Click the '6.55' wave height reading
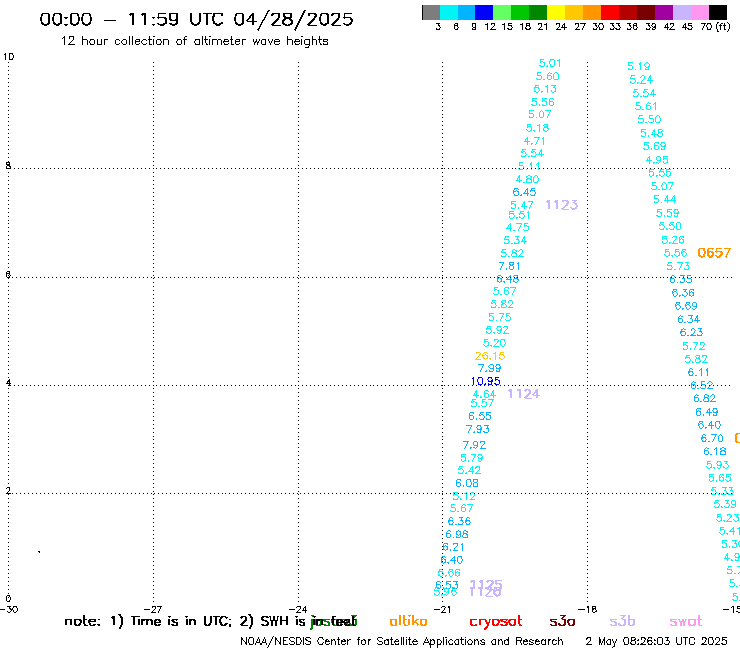This screenshot has height=650, width=740. coord(480,416)
